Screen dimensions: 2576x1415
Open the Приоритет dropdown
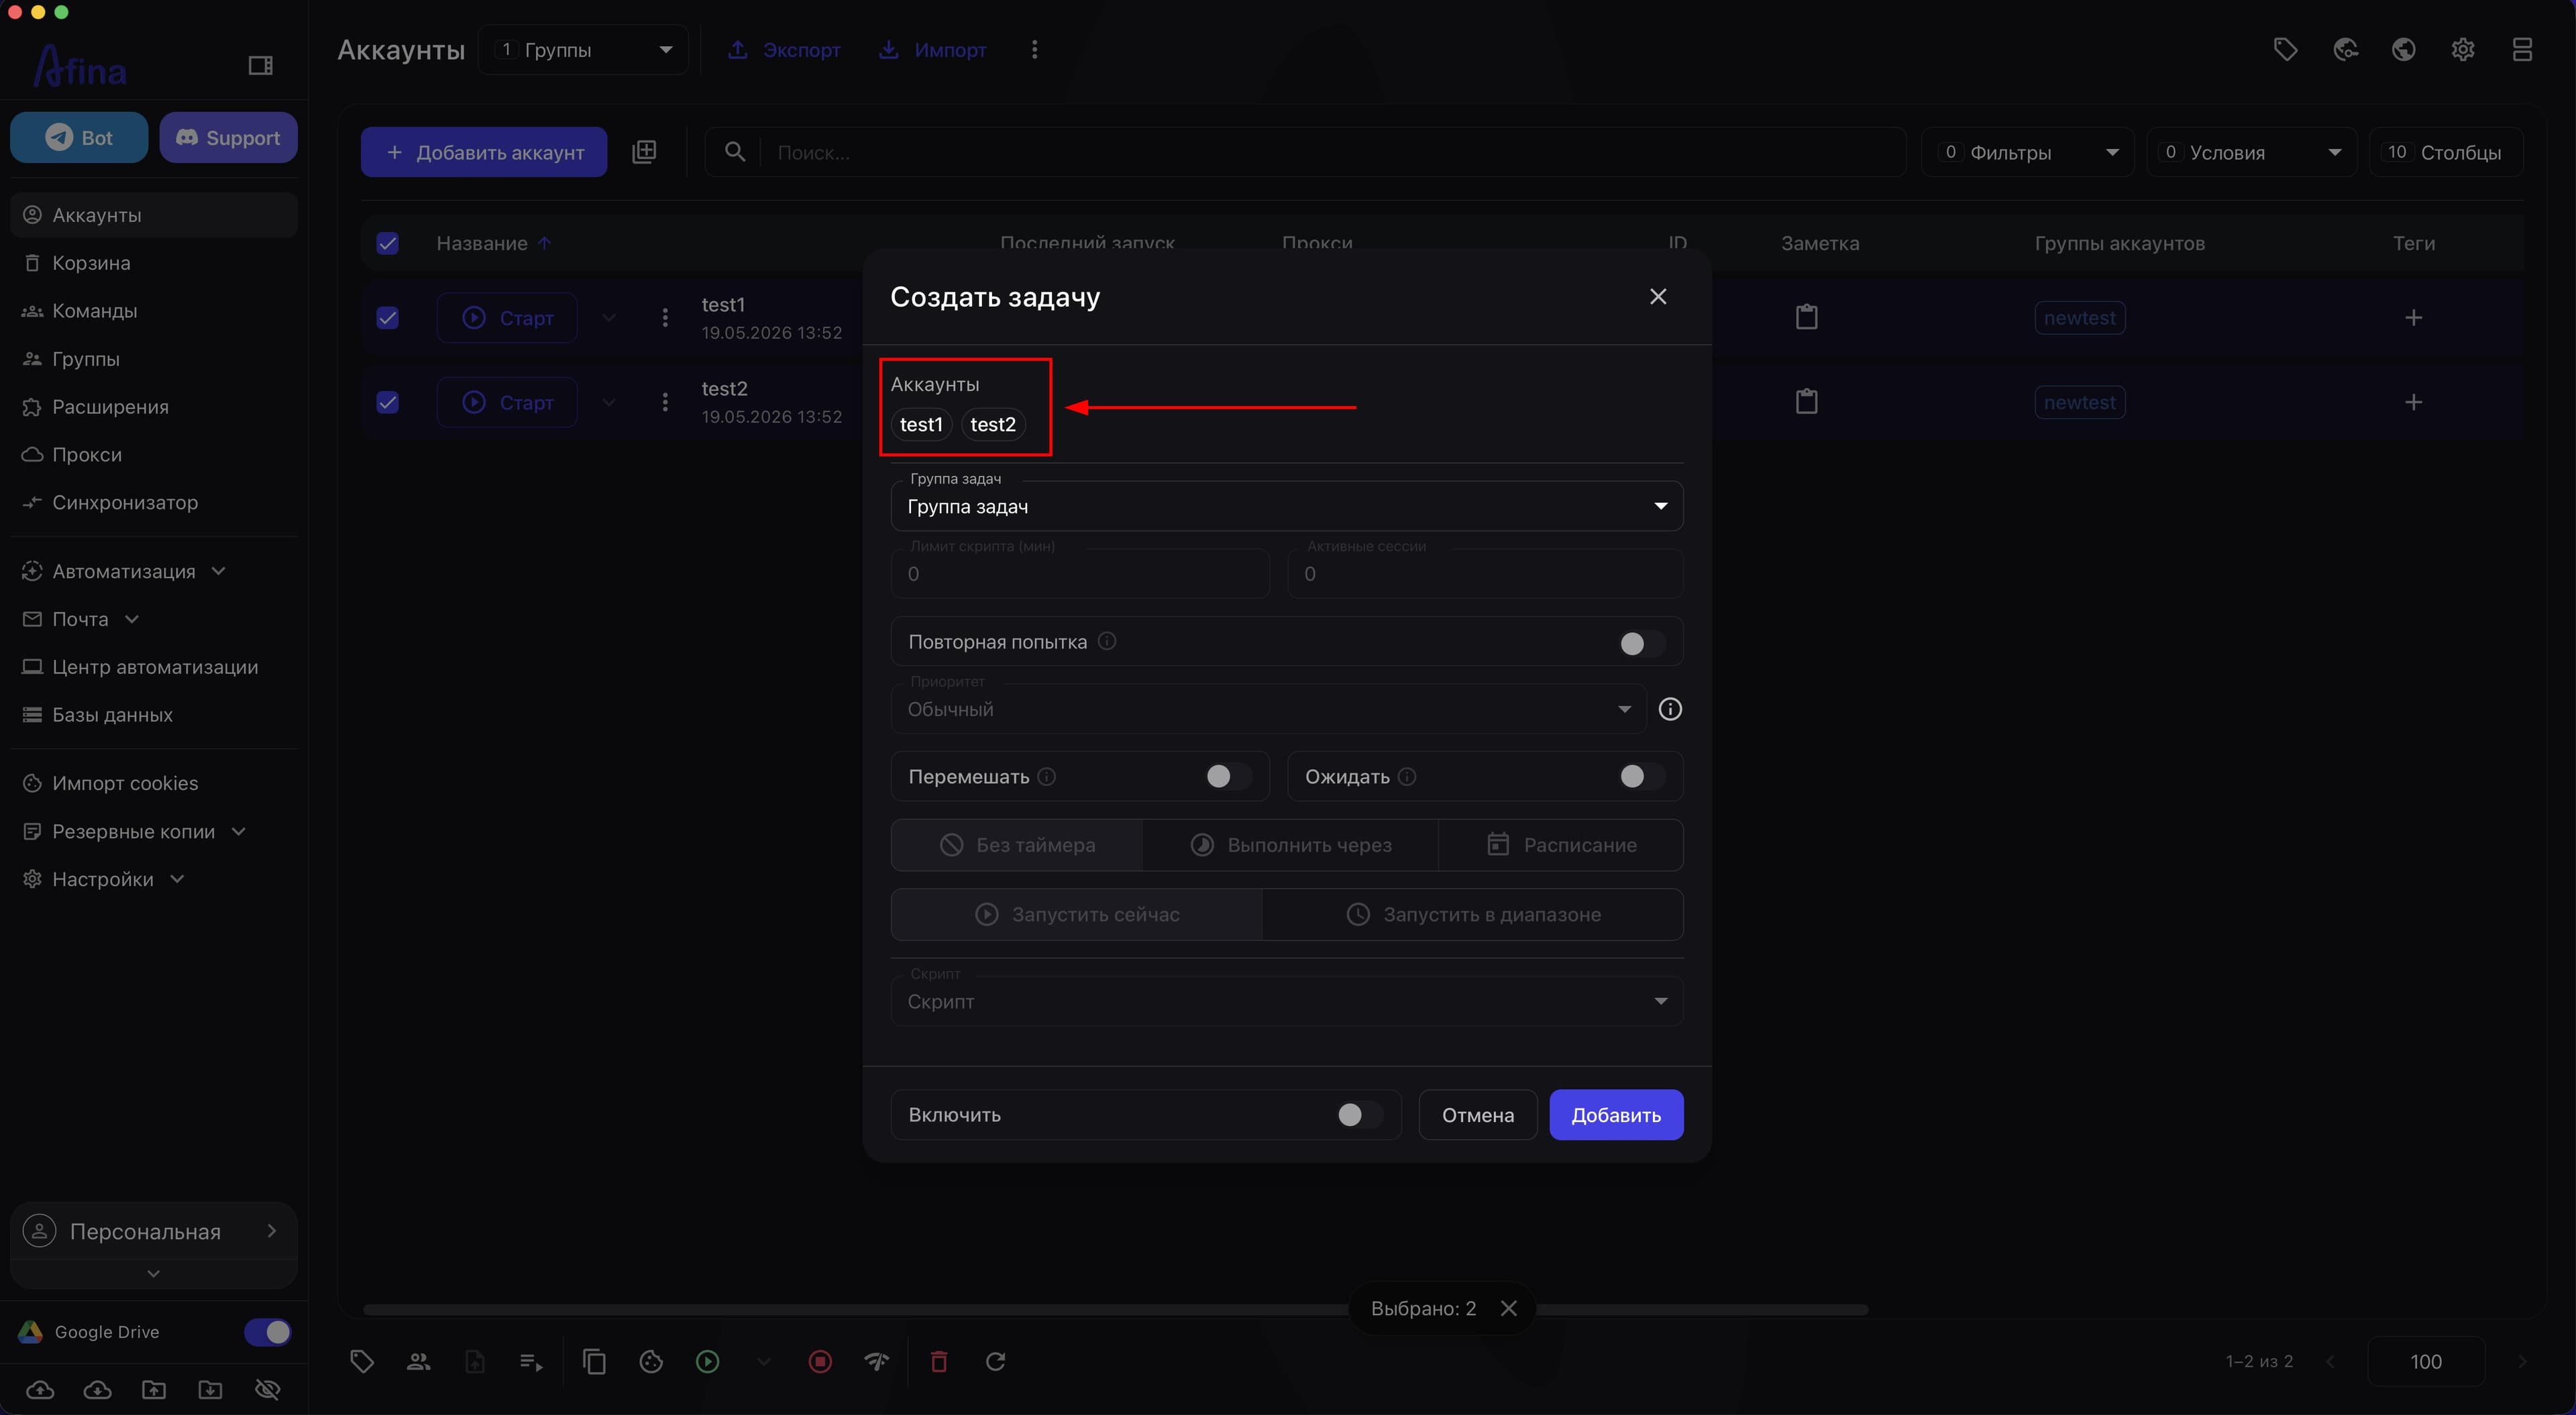(x=1268, y=709)
